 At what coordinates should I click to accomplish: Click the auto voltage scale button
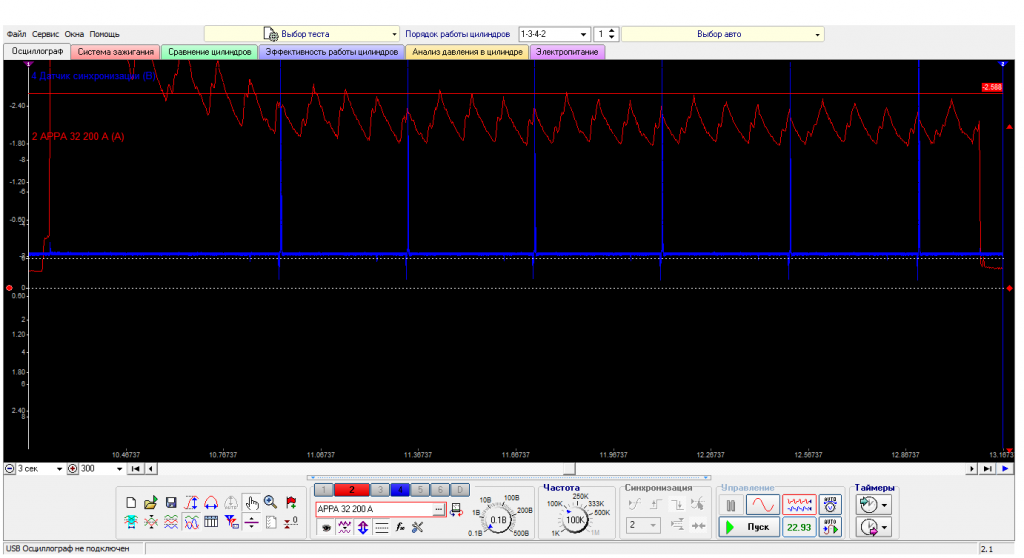(x=830, y=505)
